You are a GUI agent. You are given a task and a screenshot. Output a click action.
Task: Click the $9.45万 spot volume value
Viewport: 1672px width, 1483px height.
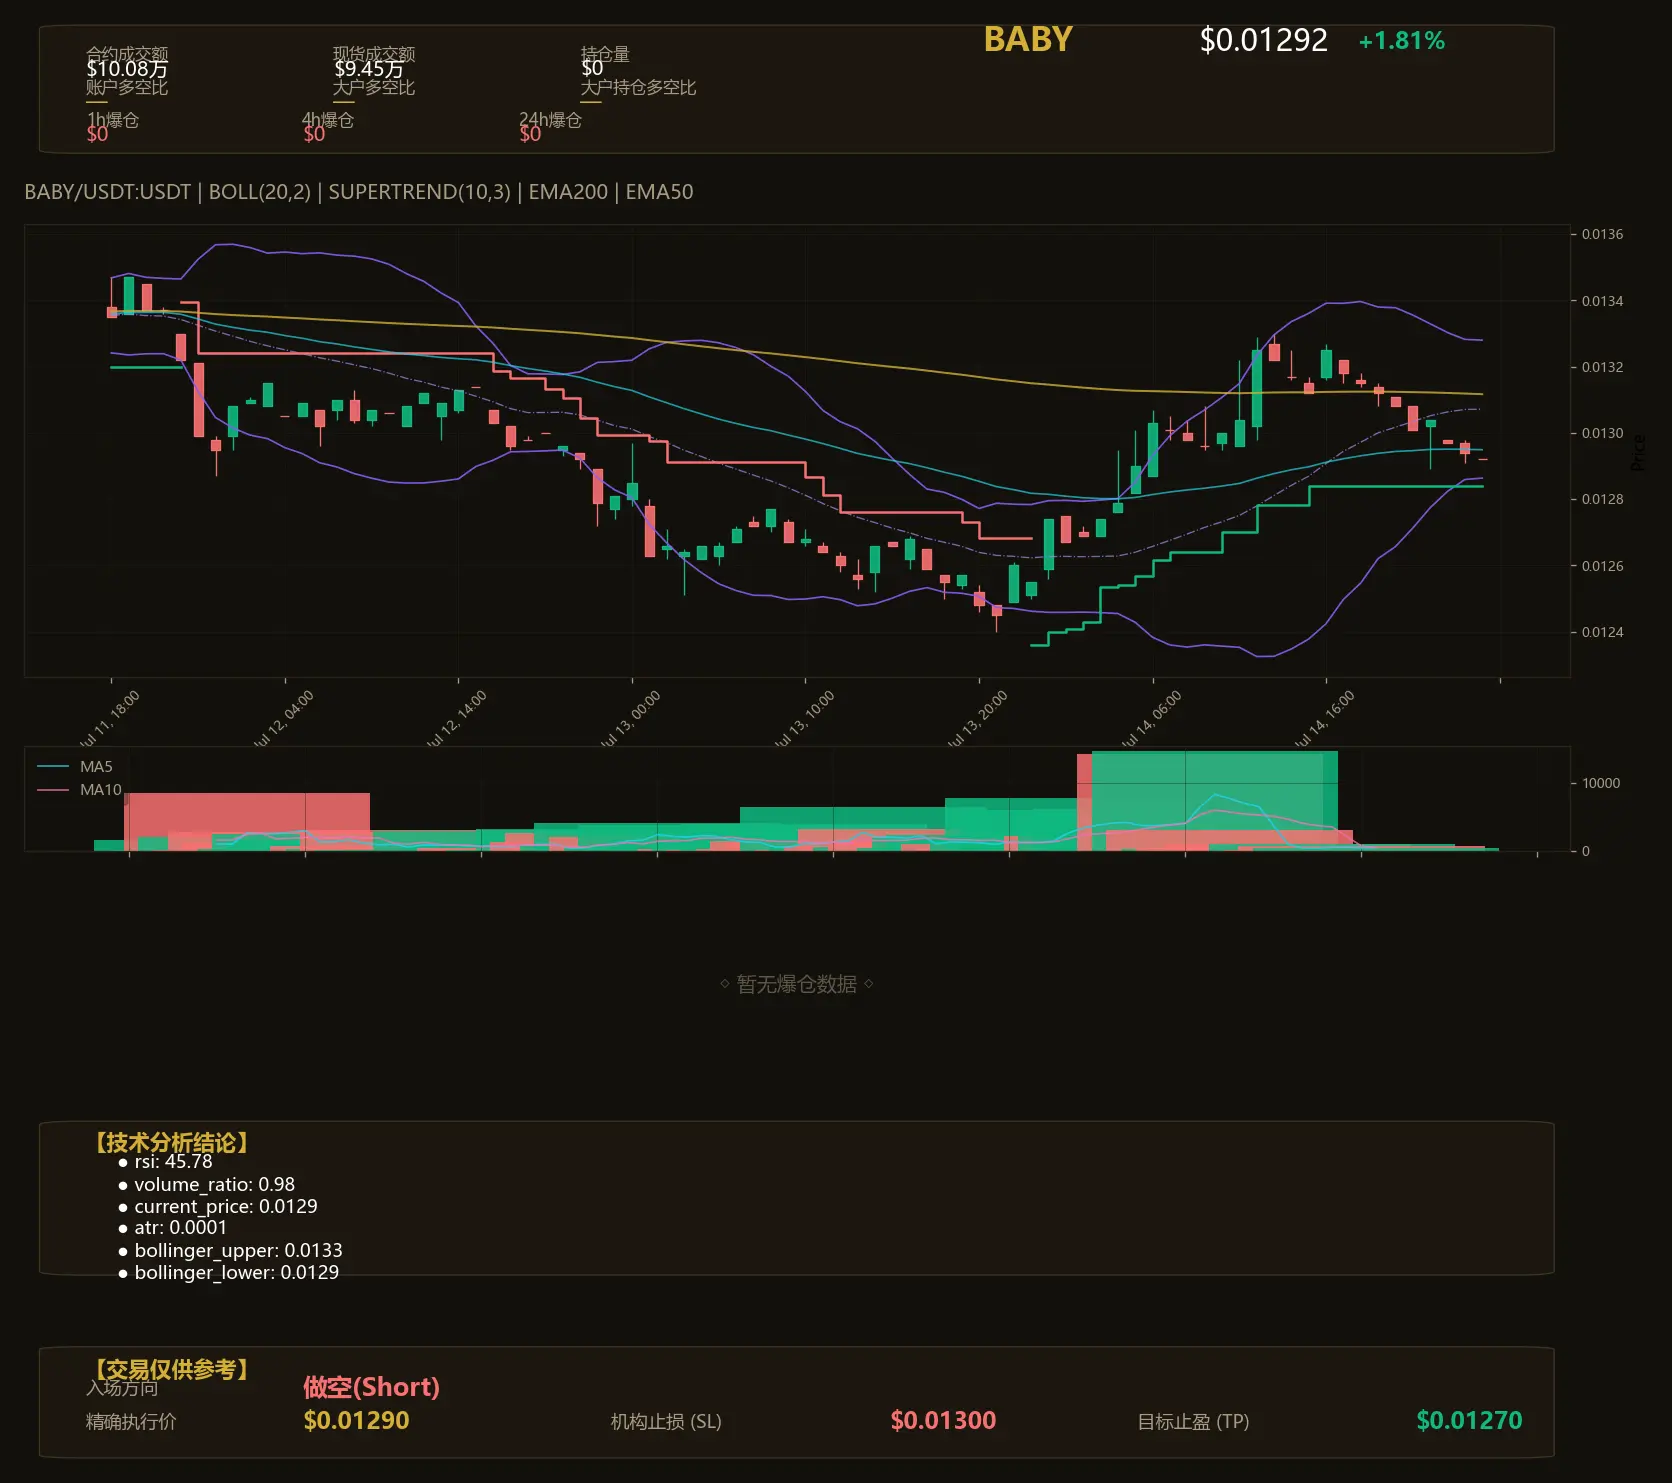368,69
